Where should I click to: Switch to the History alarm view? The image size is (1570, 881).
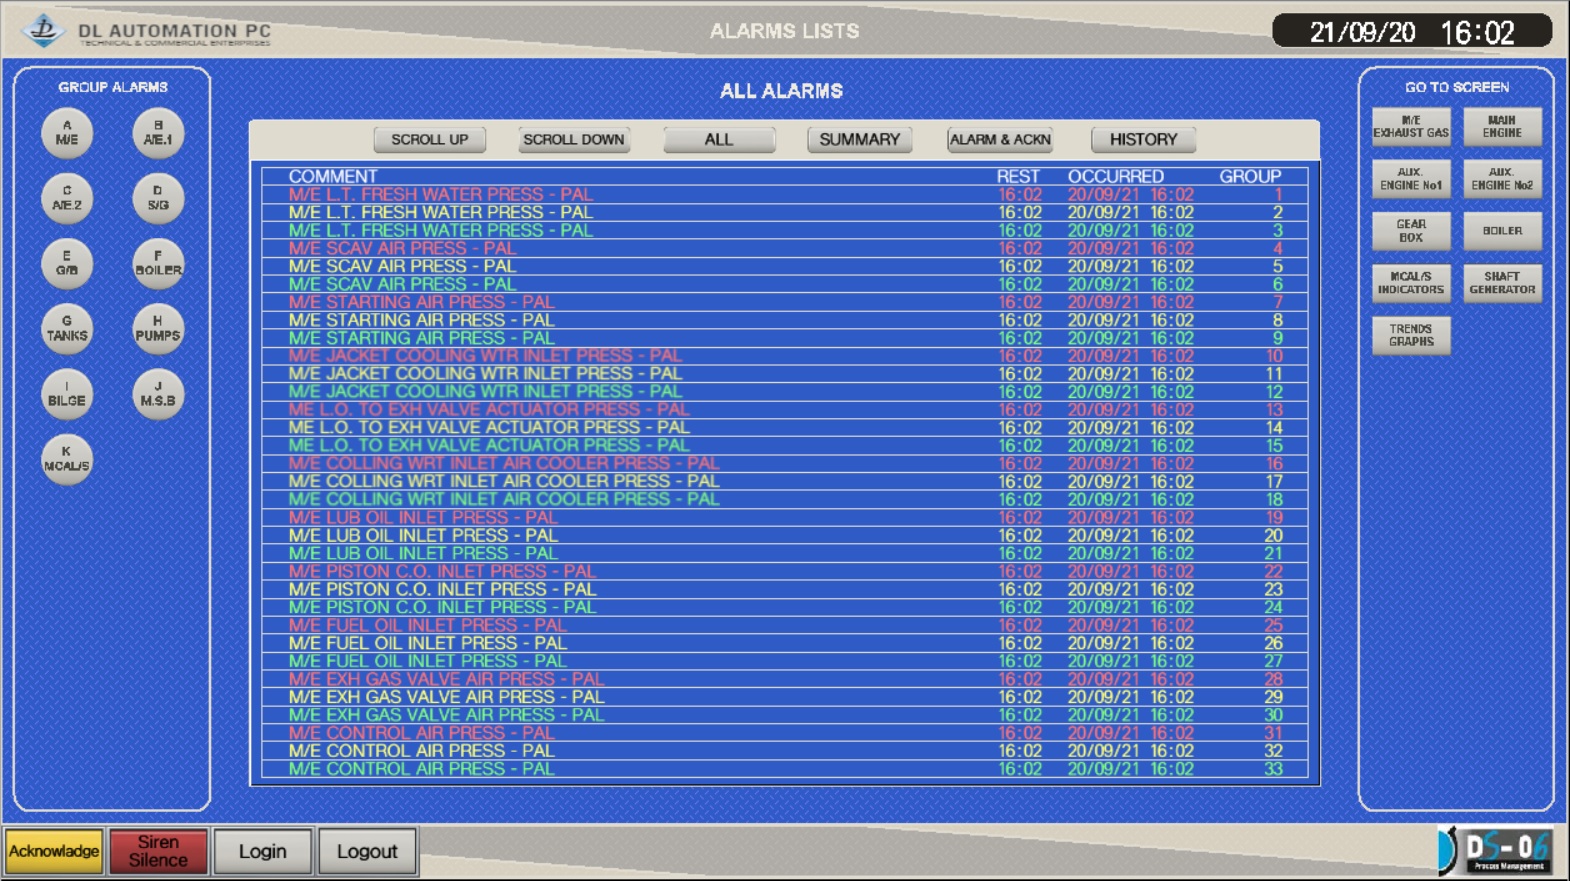pyautogui.click(x=1143, y=140)
